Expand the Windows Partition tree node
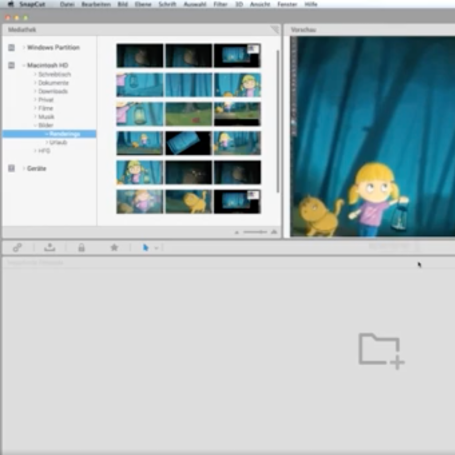This screenshot has height=455, width=455. click(x=24, y=48)
